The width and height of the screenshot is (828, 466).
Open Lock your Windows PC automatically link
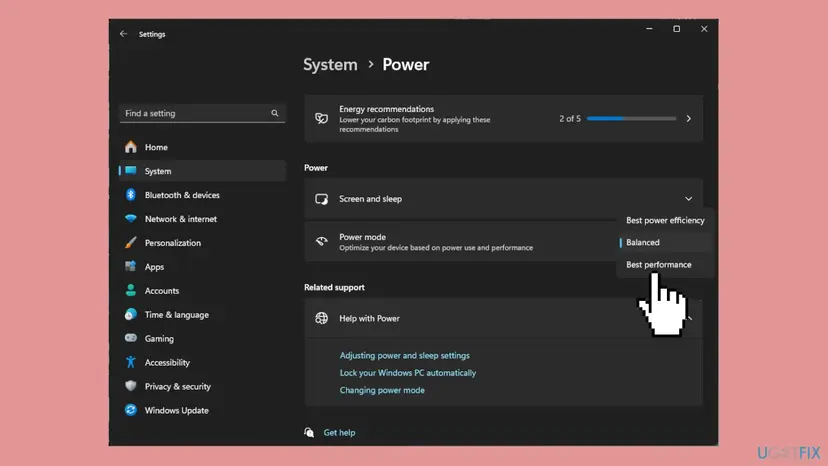point(408,372)
